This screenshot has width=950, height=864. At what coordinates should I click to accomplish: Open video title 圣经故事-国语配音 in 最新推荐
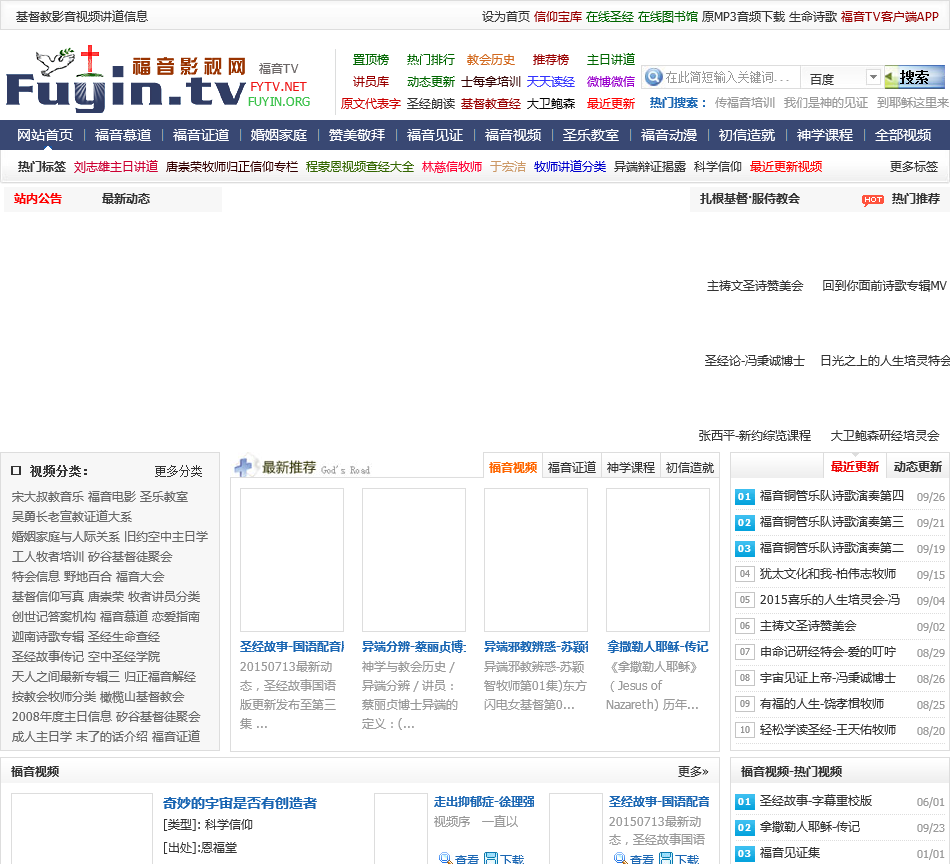click(x=292, y=646)
